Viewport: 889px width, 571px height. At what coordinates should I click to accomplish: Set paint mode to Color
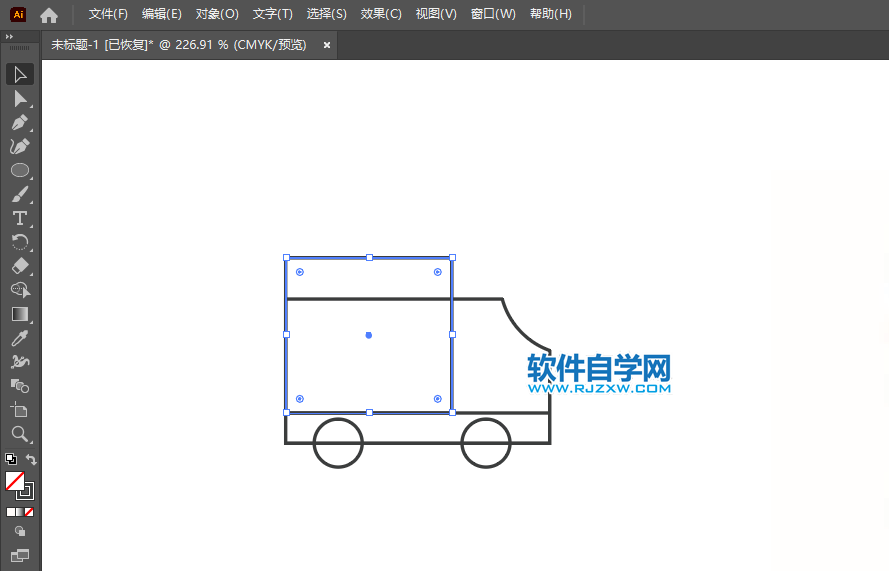point(11,512)
